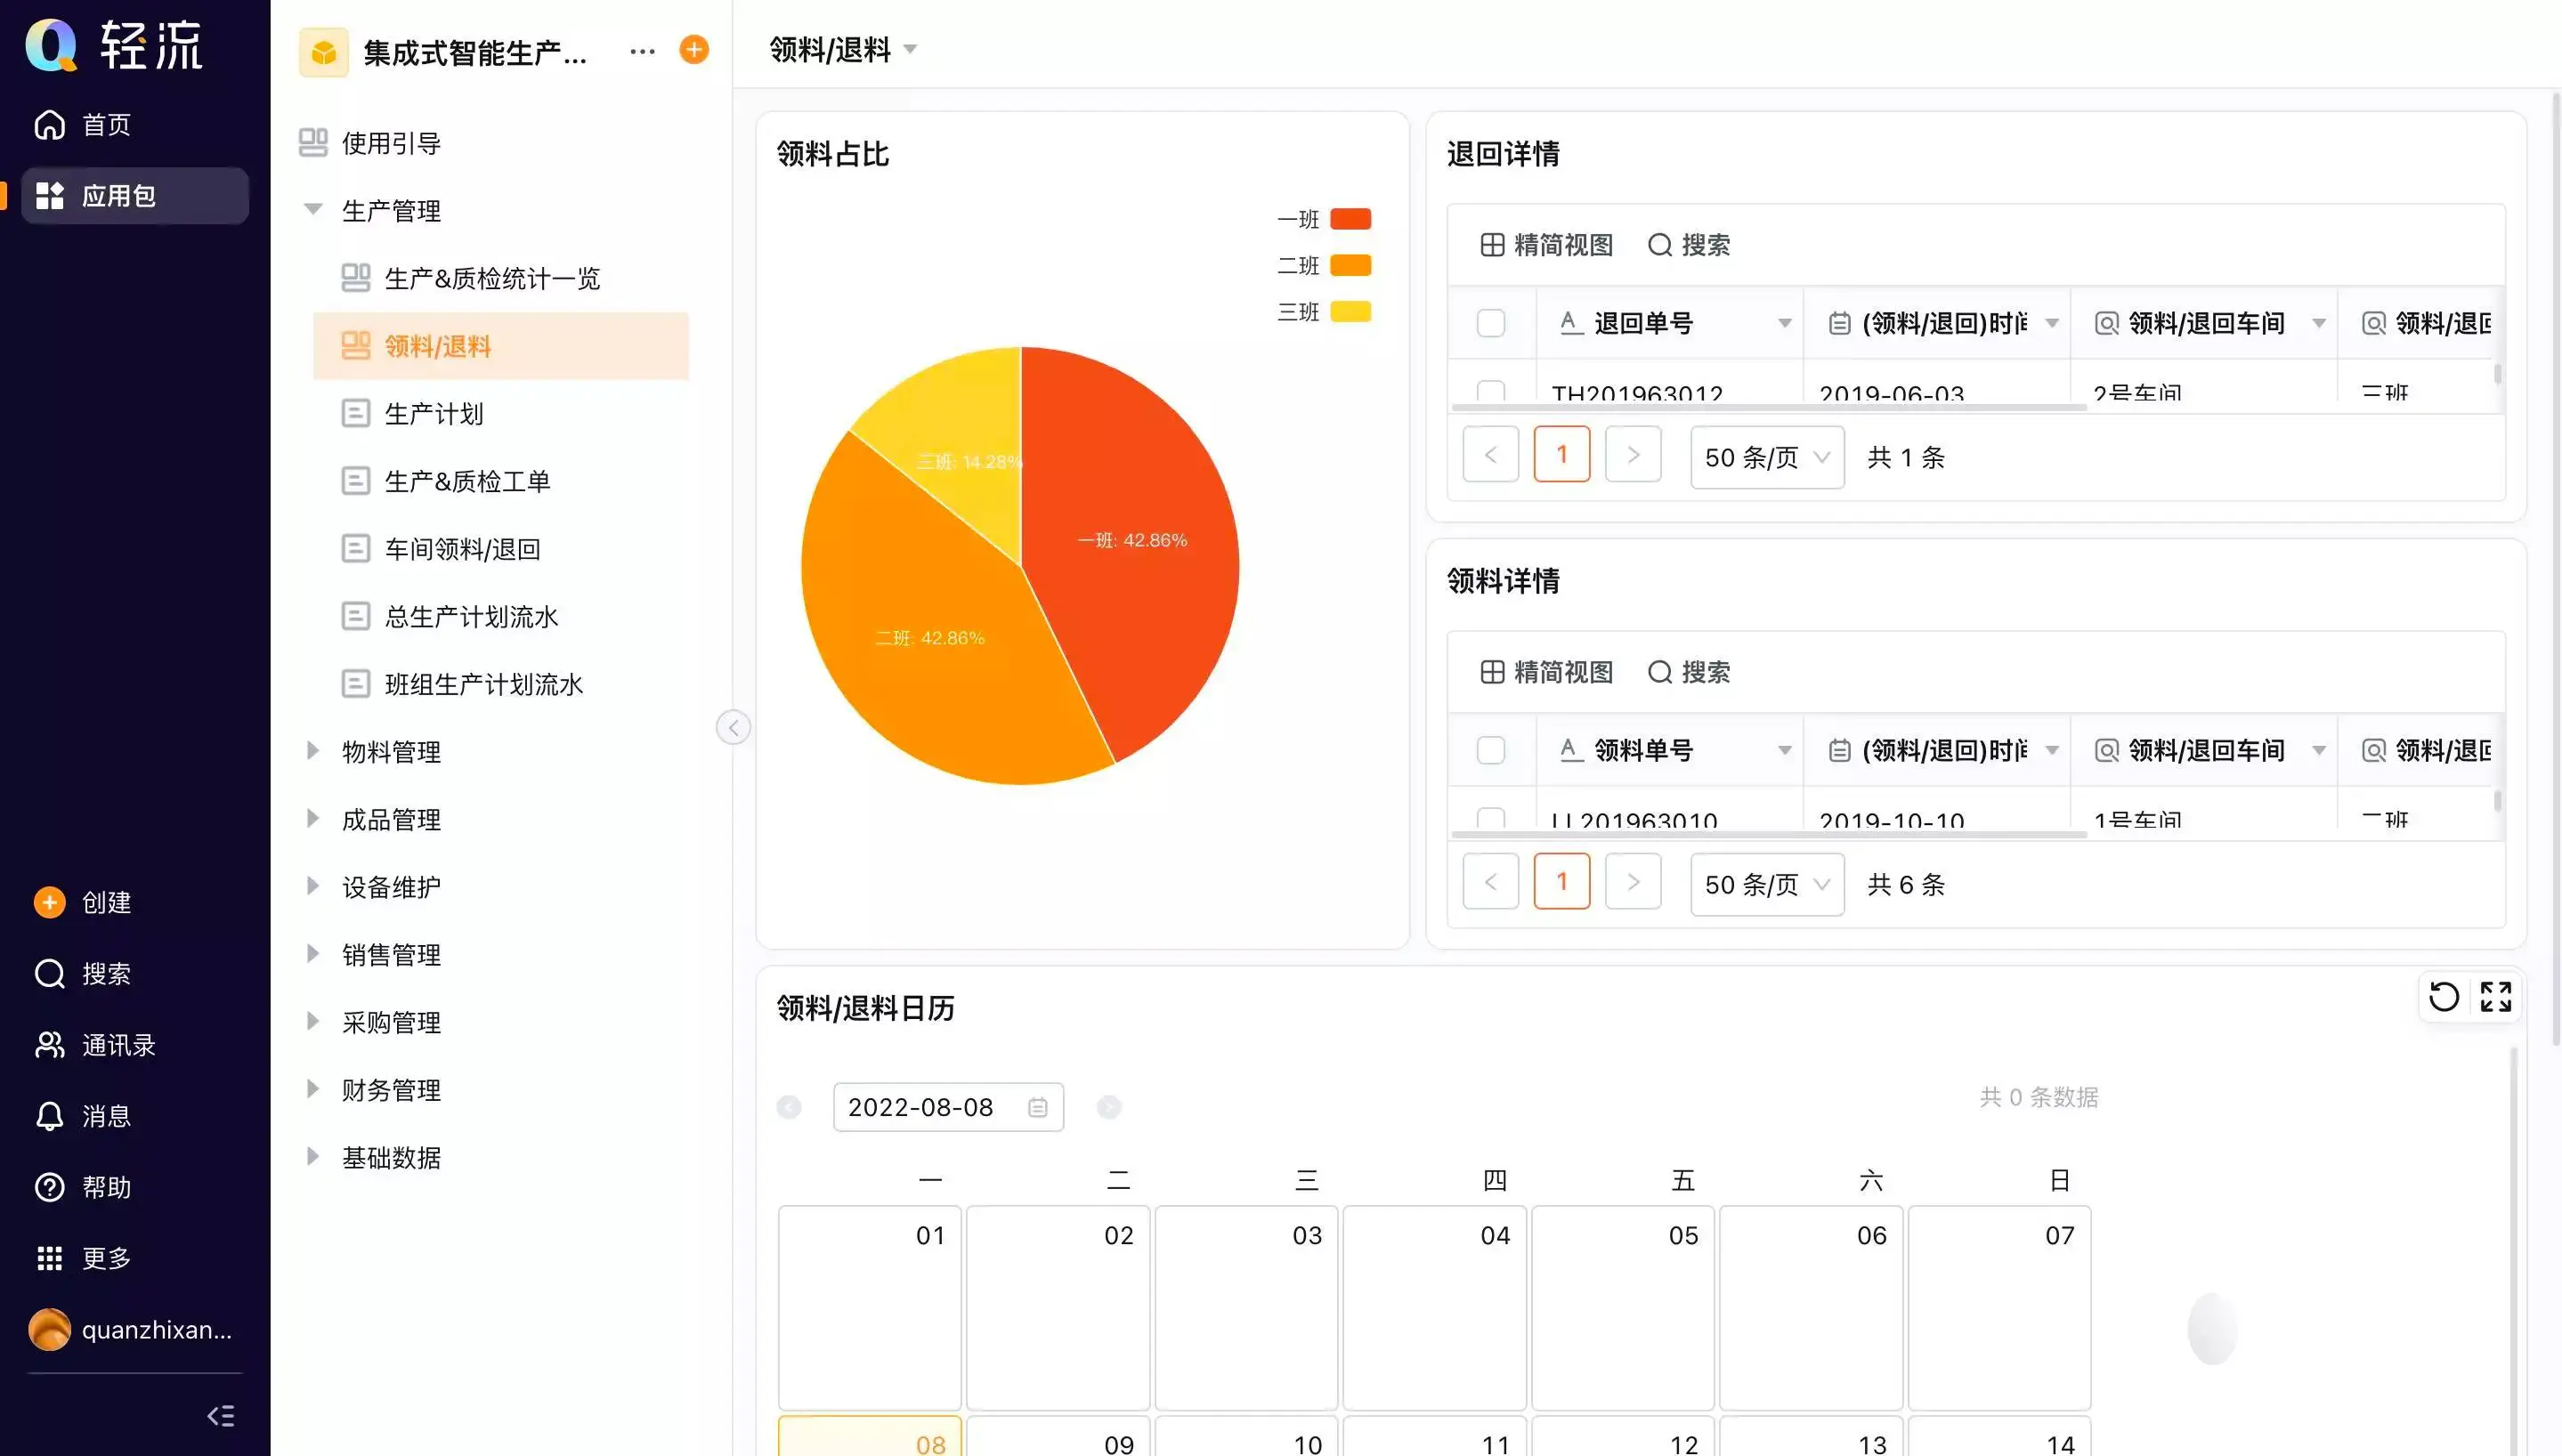Open 车间领料/退回 menu item
The image size is (2562, 1456).
pos(462,549)
